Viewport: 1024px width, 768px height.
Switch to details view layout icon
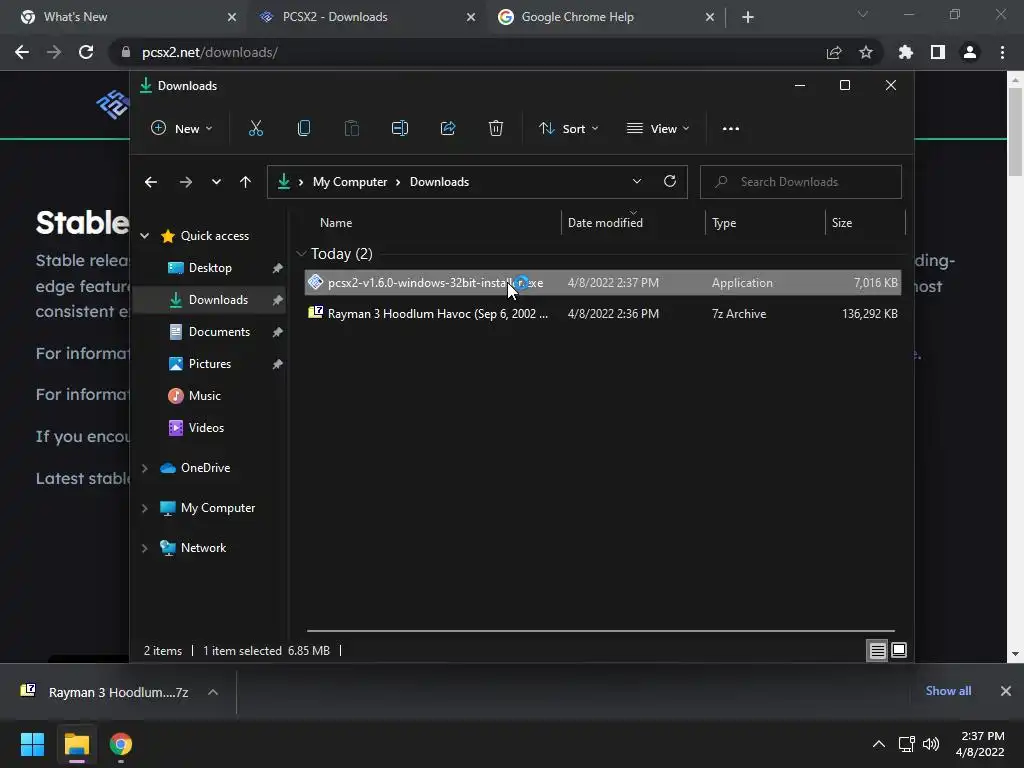tap(877, 650)
